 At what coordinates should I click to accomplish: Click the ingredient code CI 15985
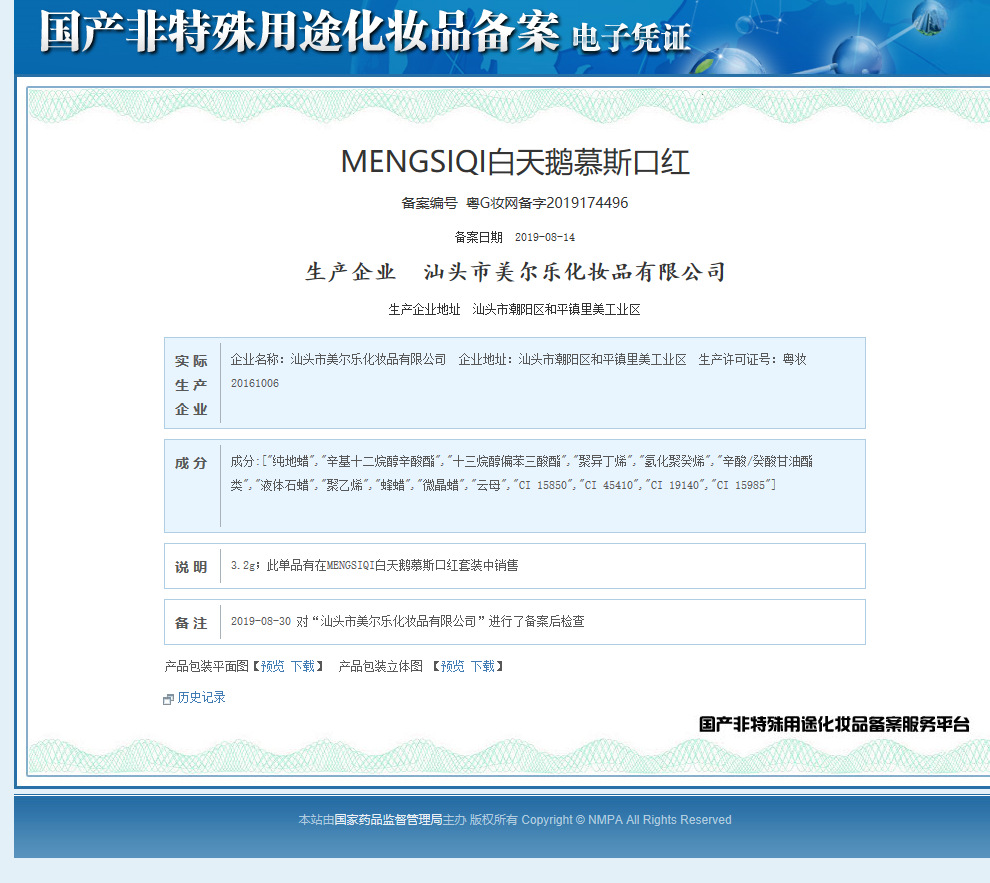[x=741, y=485]
